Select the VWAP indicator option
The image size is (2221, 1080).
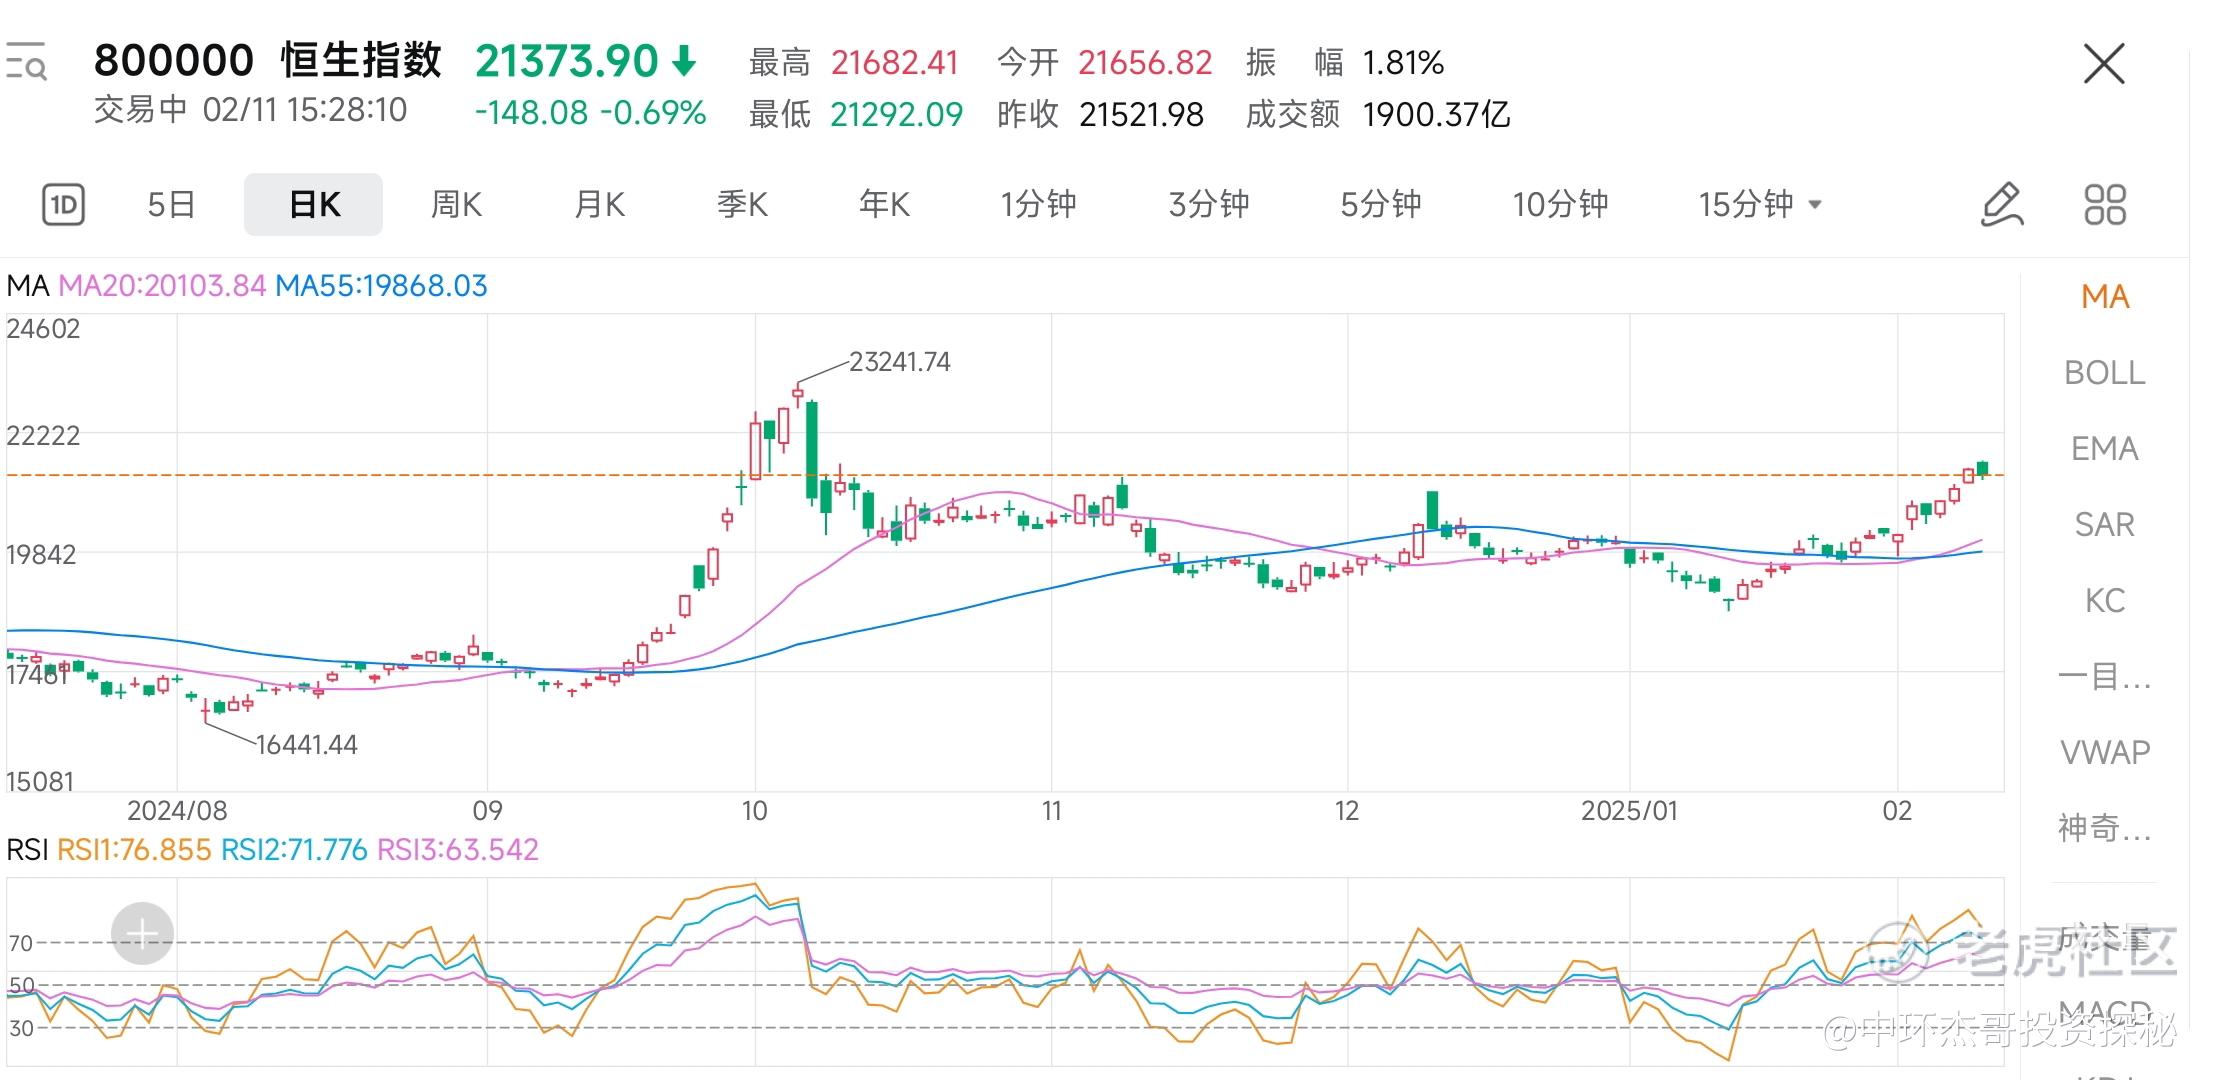point(2104,752)
